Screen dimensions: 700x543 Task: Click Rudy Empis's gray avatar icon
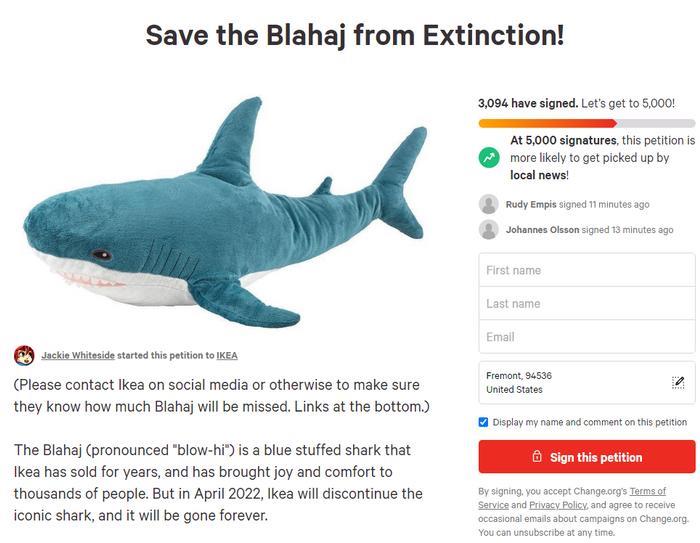(x=489, y=205)
